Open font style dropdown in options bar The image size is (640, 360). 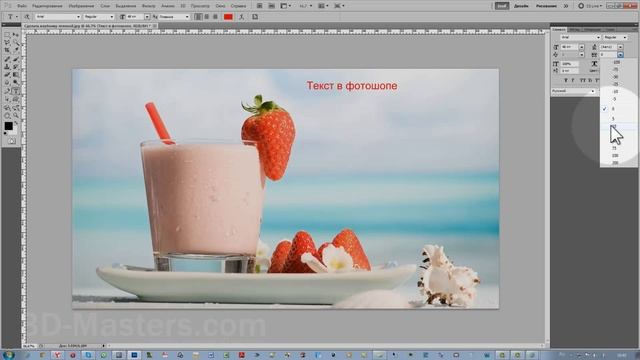[x=111, y=17]
